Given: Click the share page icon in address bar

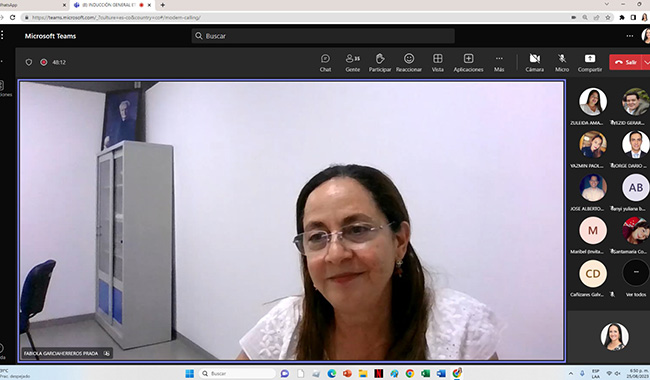Looking at the screenshot, I should pos(597,17).
